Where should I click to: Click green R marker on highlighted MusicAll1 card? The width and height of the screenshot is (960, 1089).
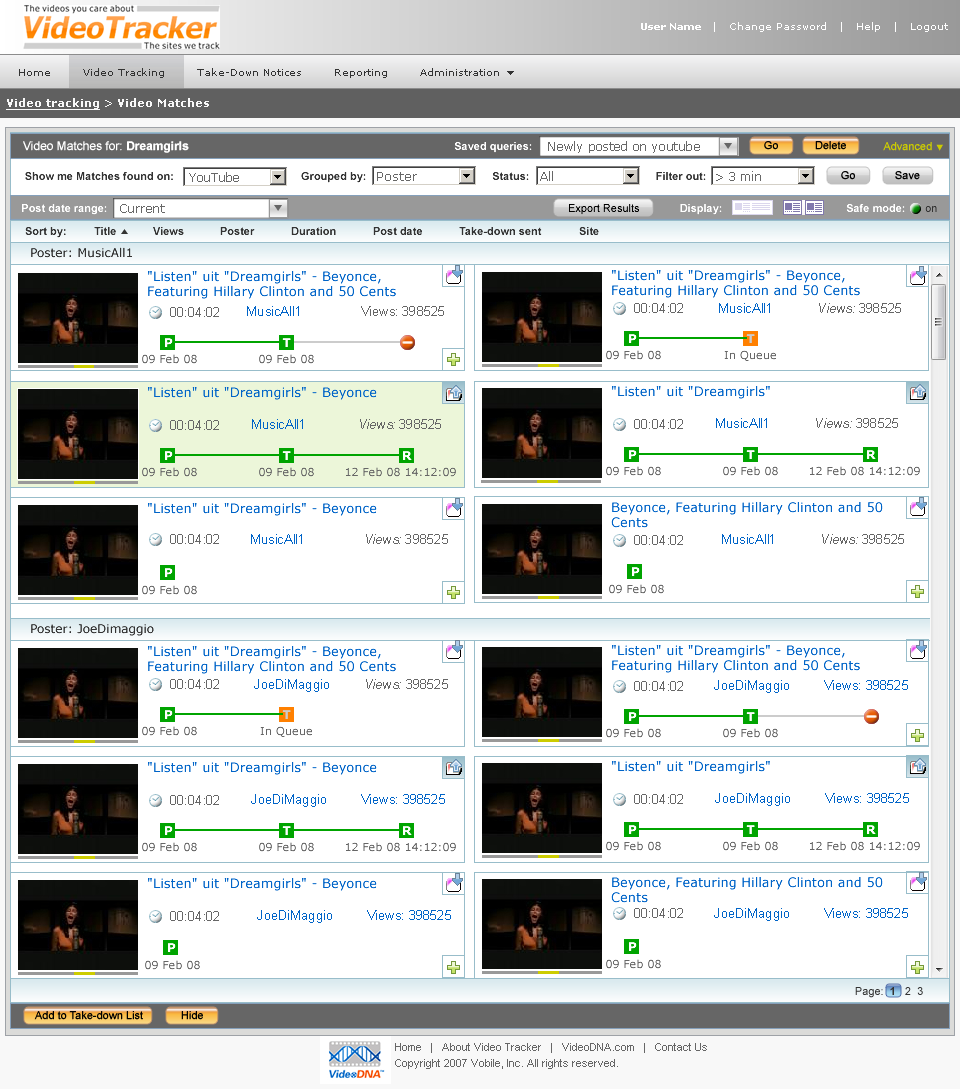click(x=406, y=456)
